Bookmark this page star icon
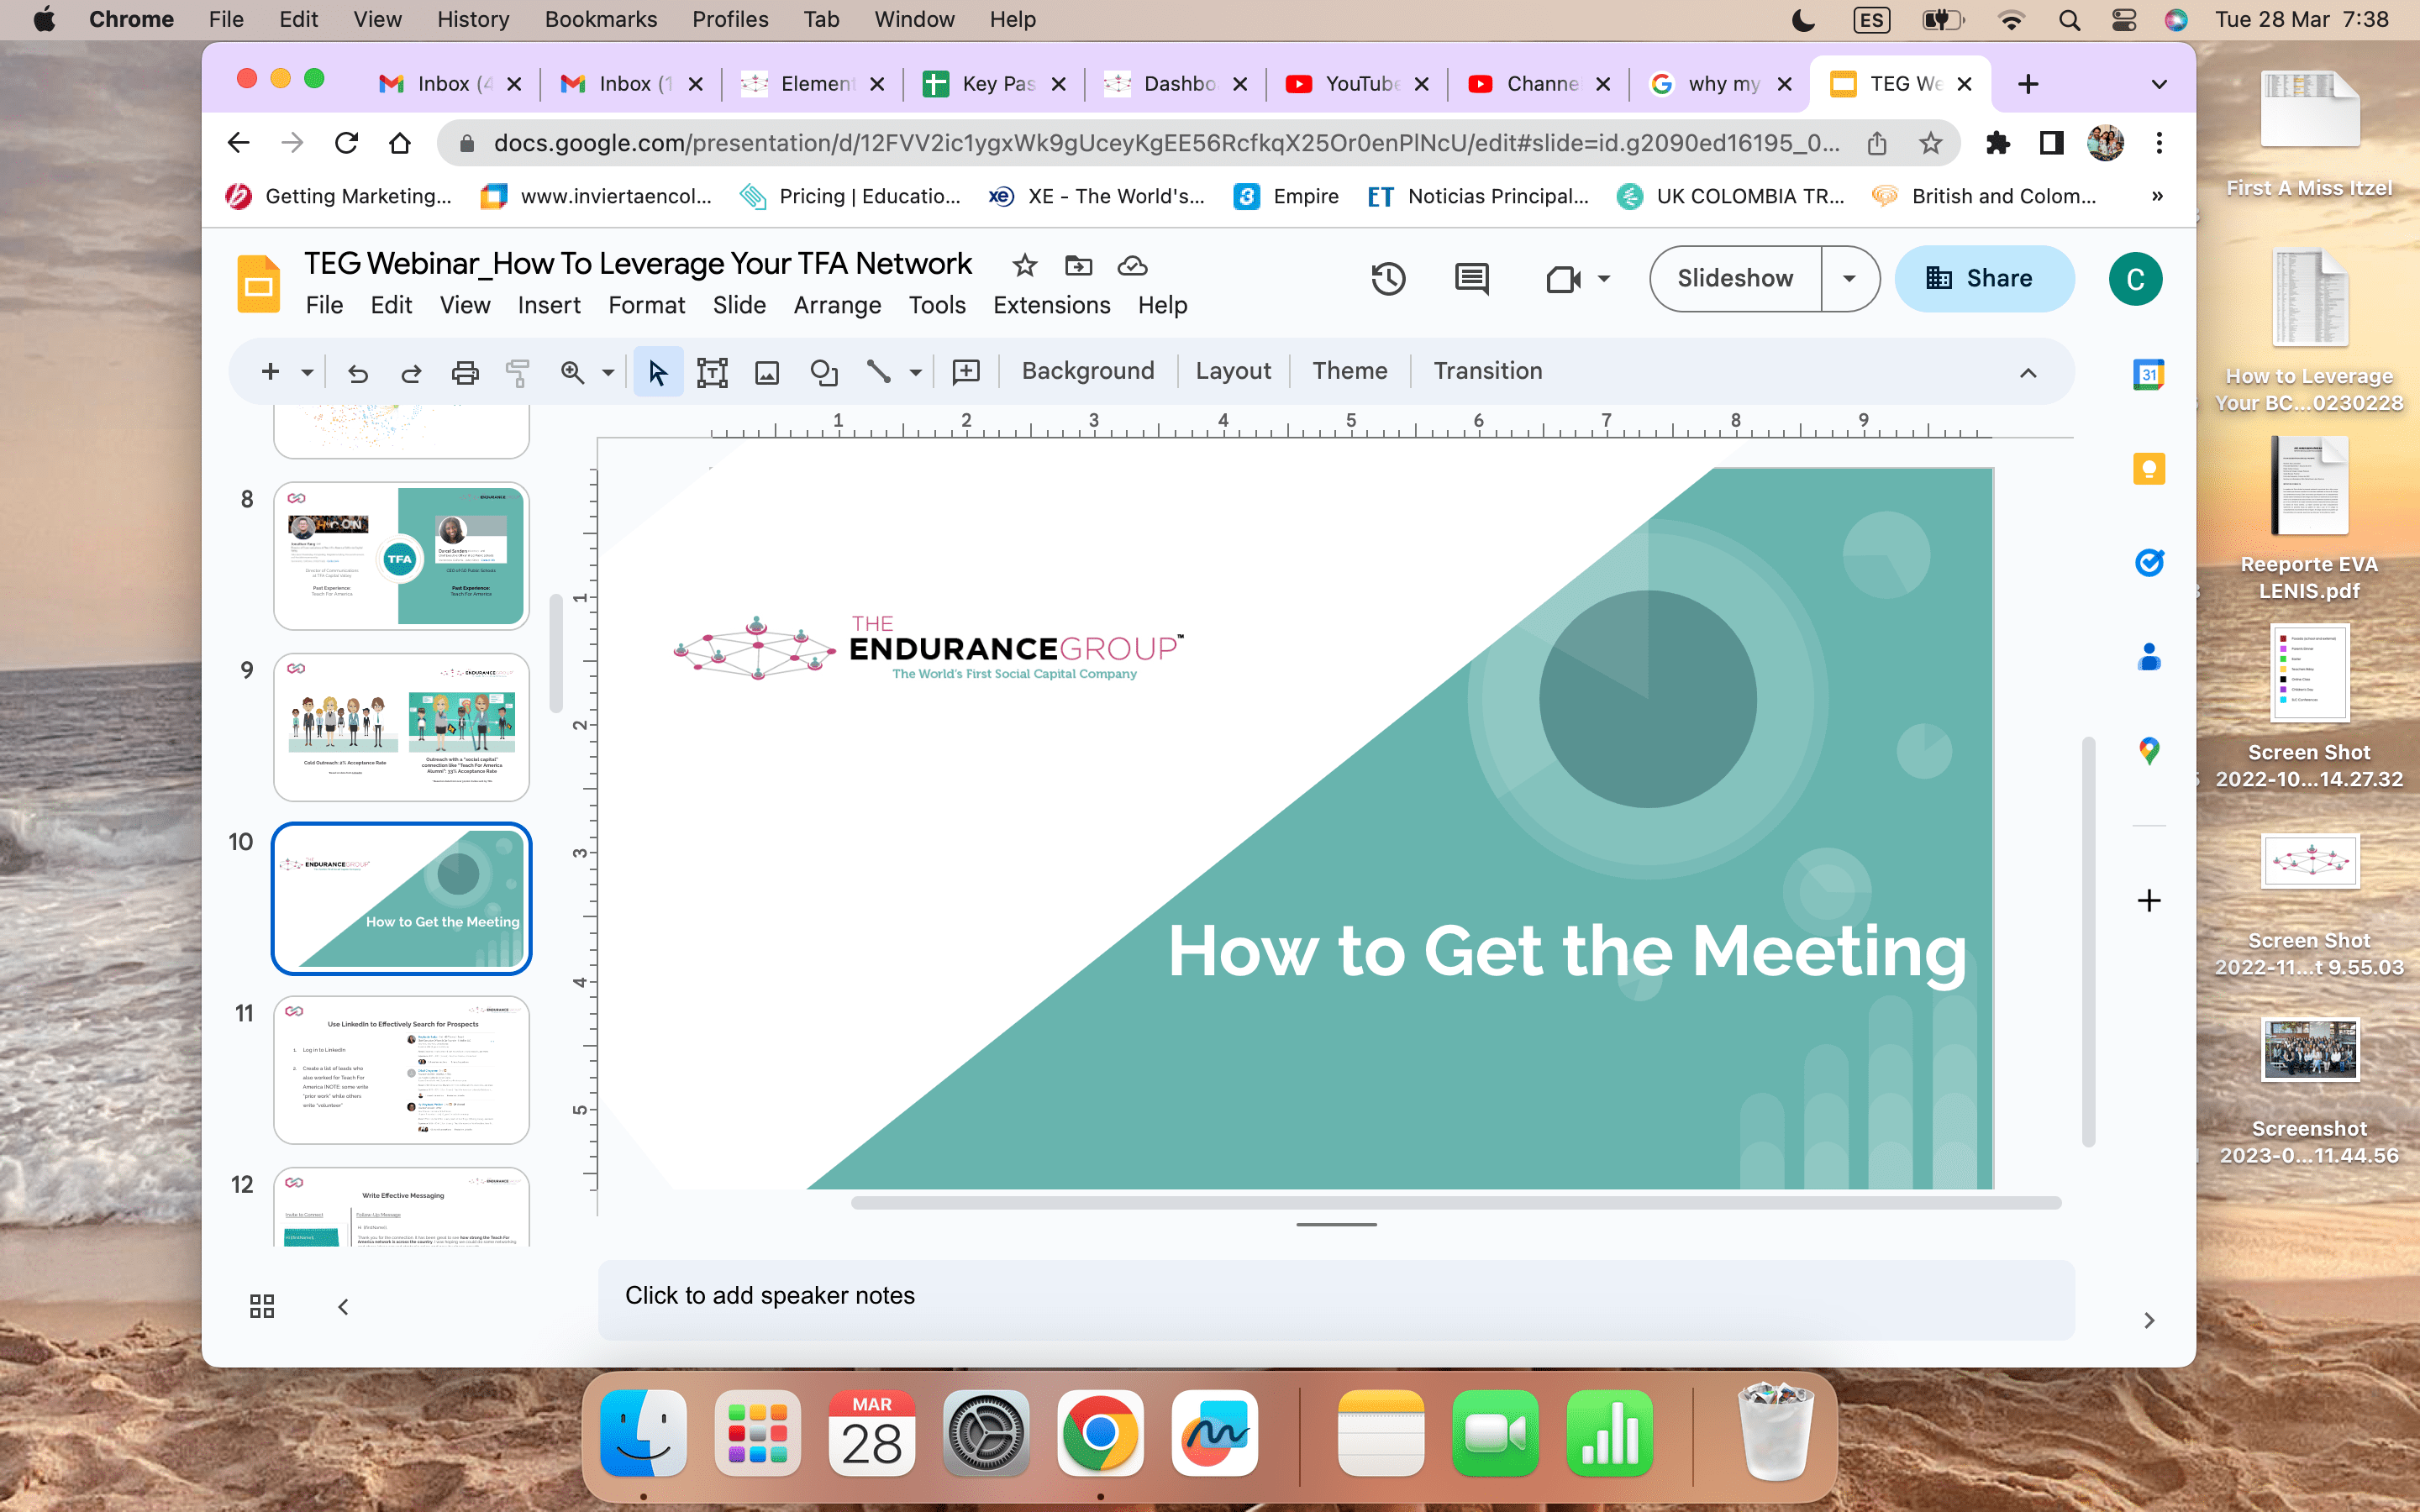The width and height of the screenshot is (2420, 1512). pos(1930,143)
